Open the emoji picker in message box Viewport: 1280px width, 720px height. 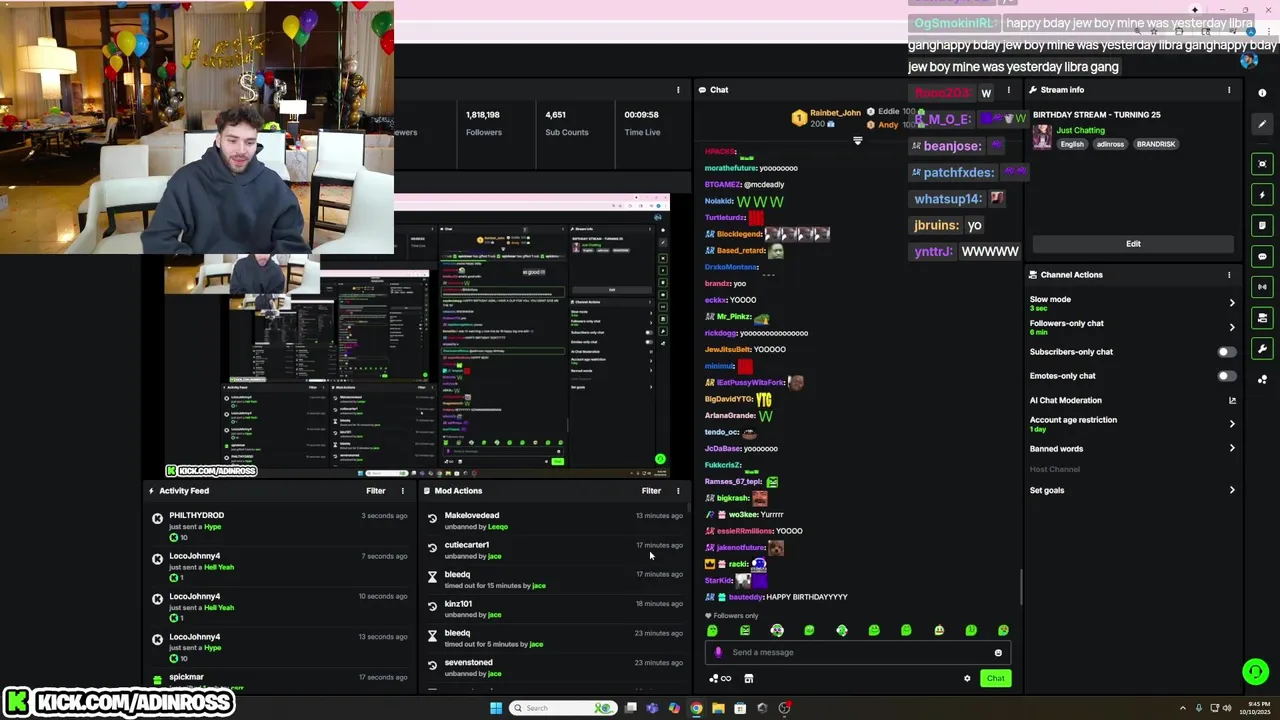tap(998, 653)
